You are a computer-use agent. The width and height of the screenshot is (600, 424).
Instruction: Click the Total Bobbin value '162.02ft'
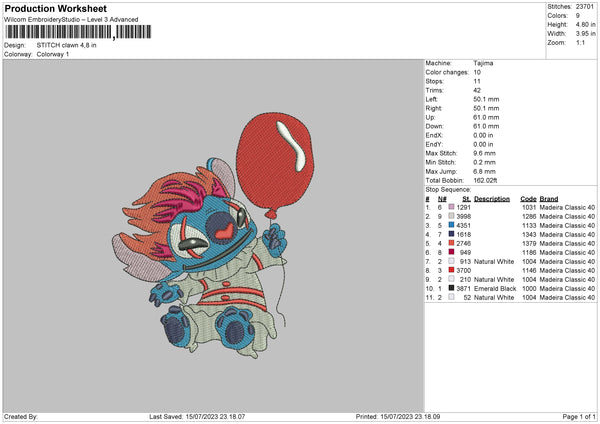486,180
